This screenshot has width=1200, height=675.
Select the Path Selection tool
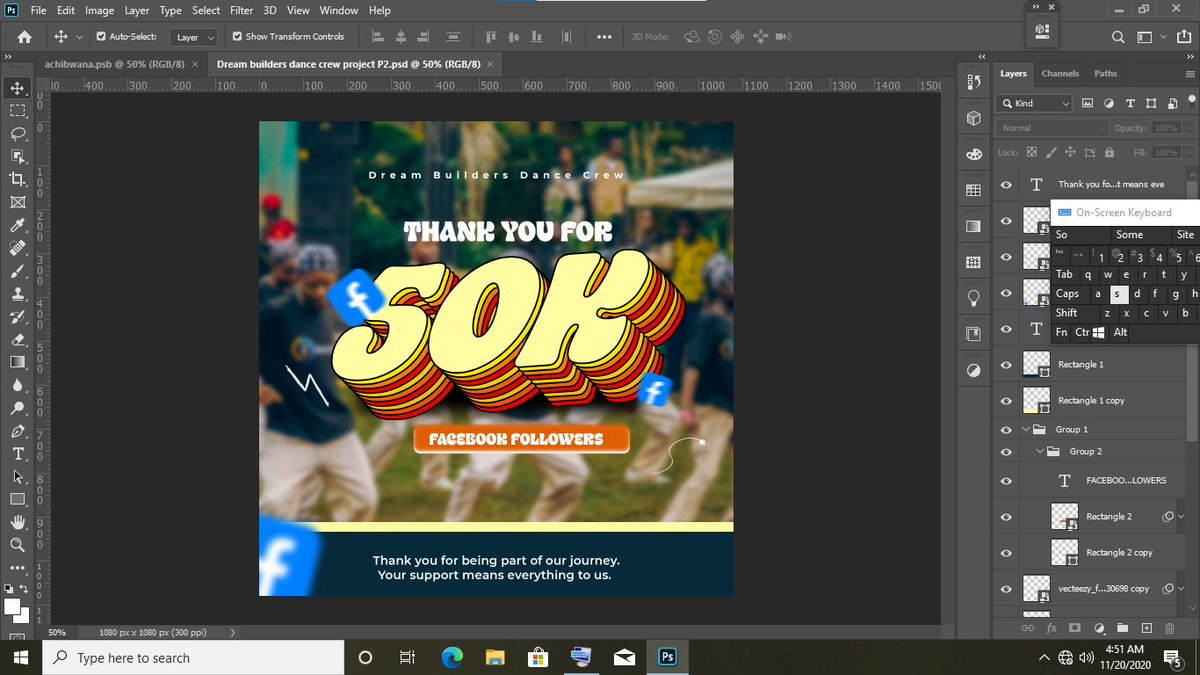18,477
